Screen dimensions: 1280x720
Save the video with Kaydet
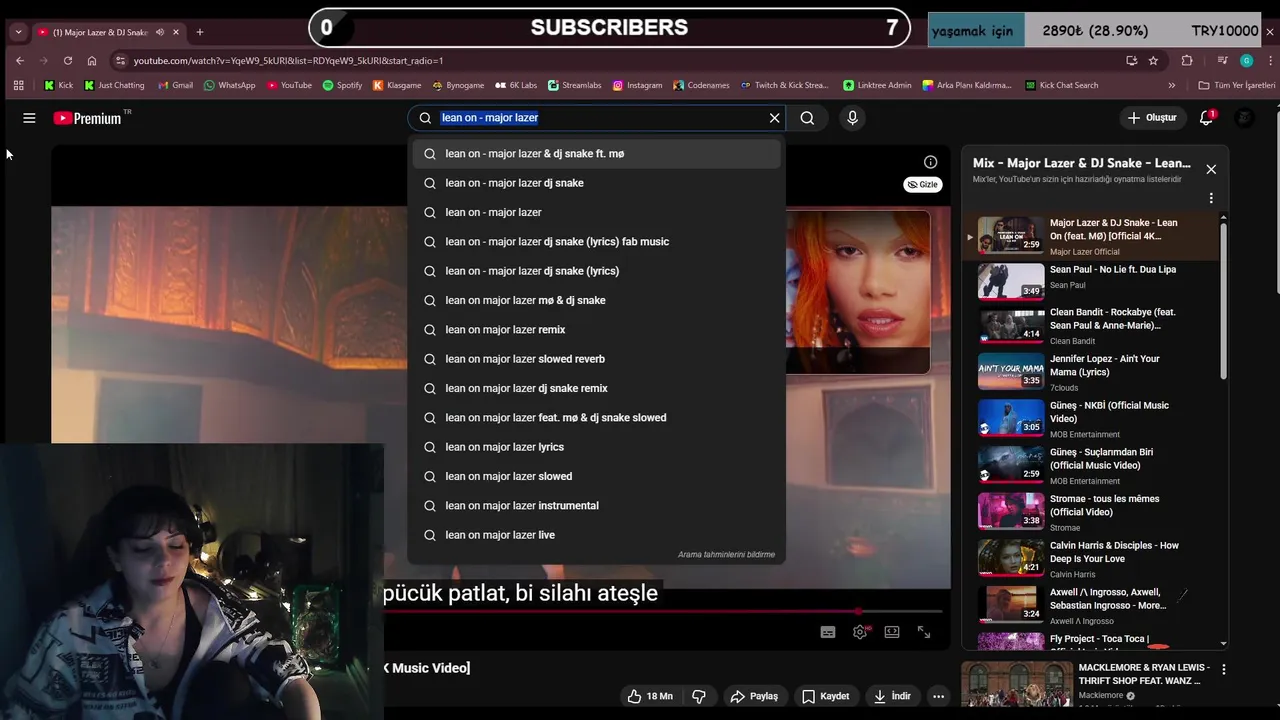click(825, 696)
